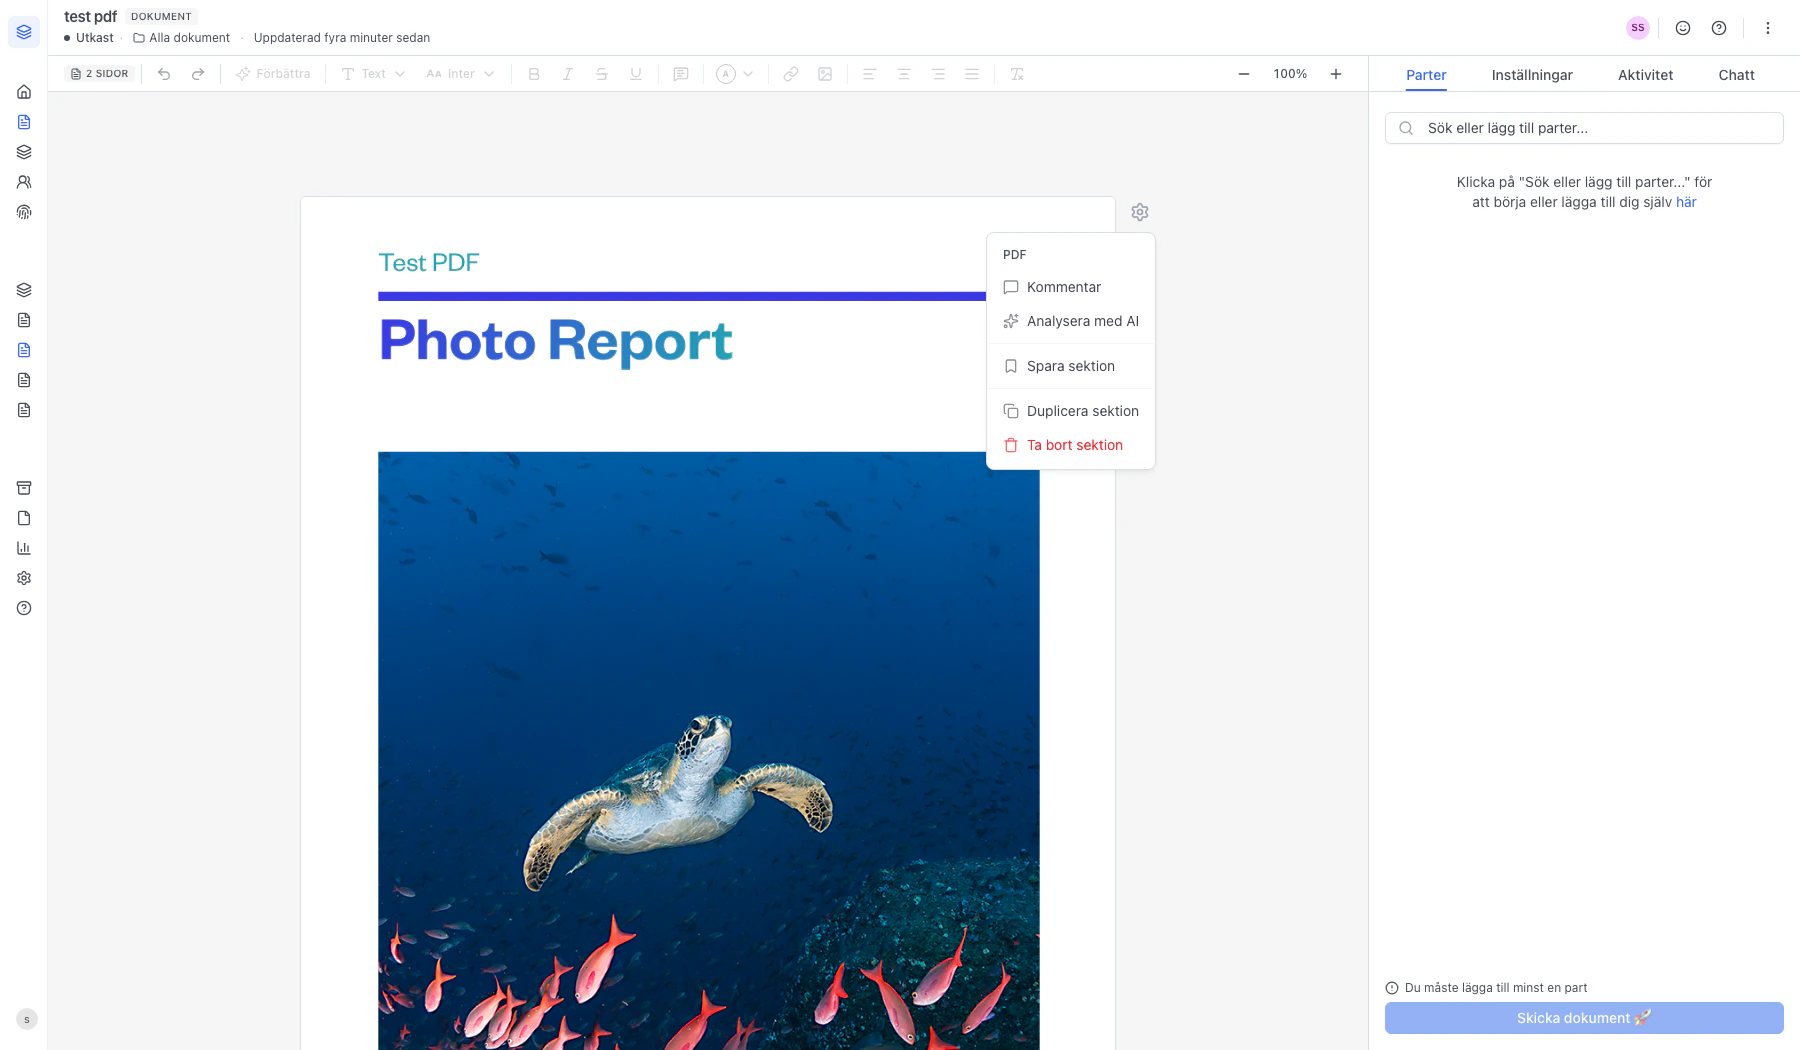Viewport: 1800px width, 1050px height.
Task: Focus the Sök eller lägg till parter field
Action: (1584, 128)
